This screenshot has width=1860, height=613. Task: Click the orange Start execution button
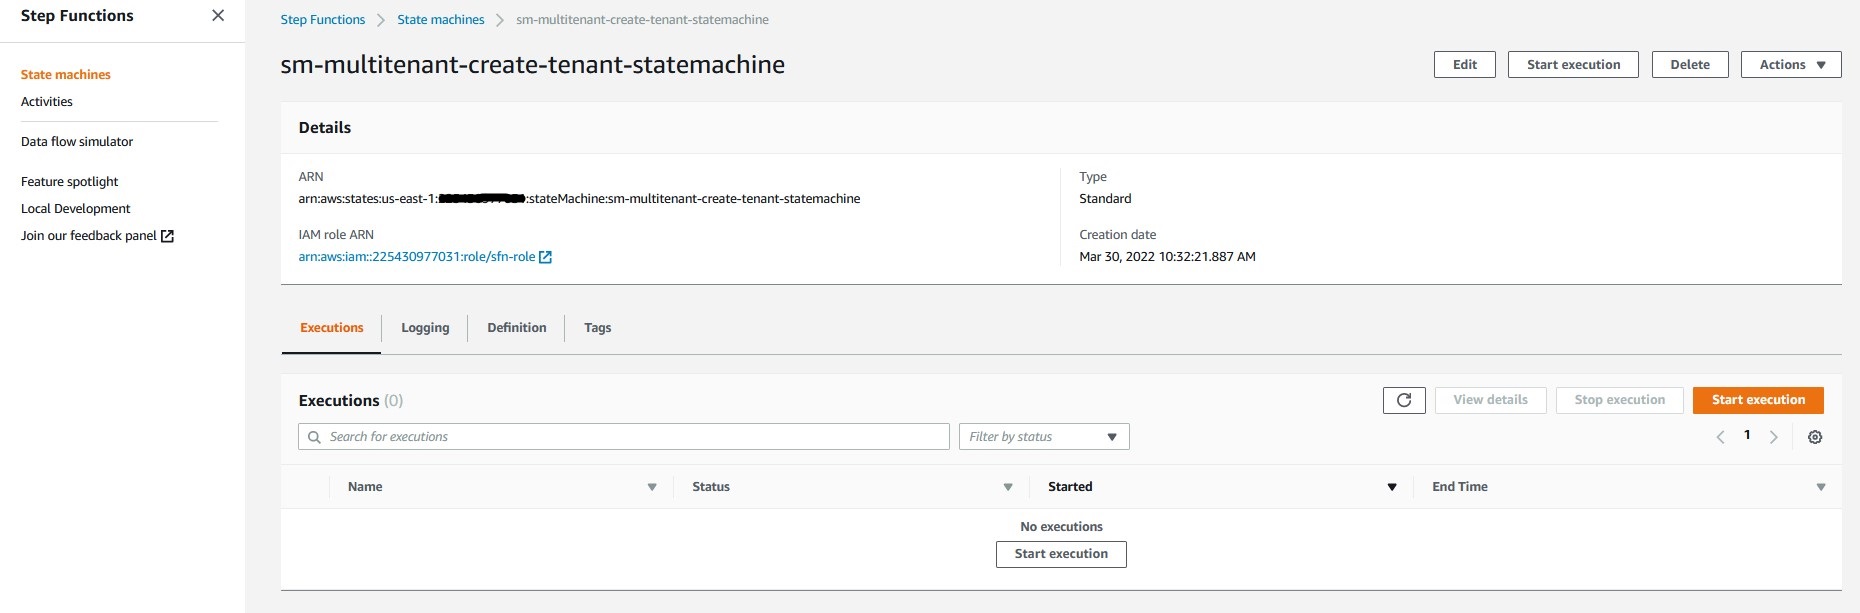coord(1758,400)
